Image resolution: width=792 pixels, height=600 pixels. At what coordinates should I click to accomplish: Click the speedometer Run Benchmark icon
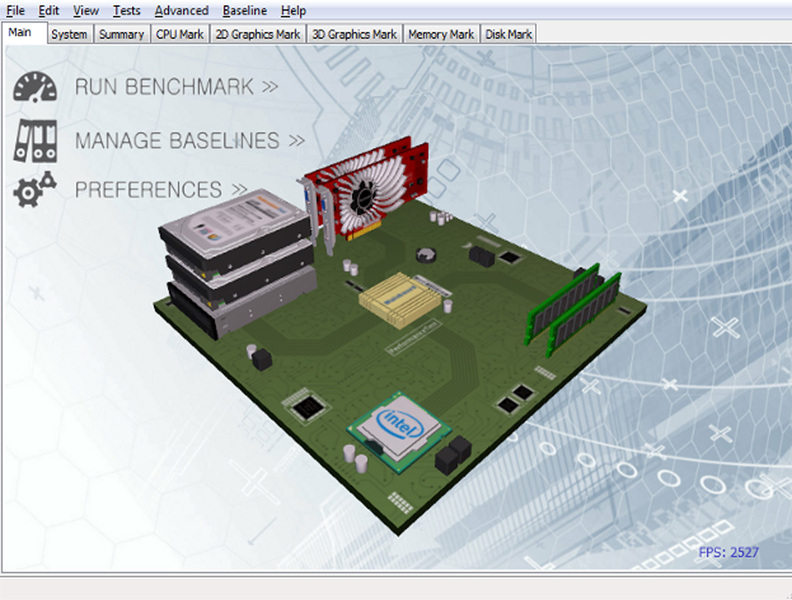[x=35, y=87]
